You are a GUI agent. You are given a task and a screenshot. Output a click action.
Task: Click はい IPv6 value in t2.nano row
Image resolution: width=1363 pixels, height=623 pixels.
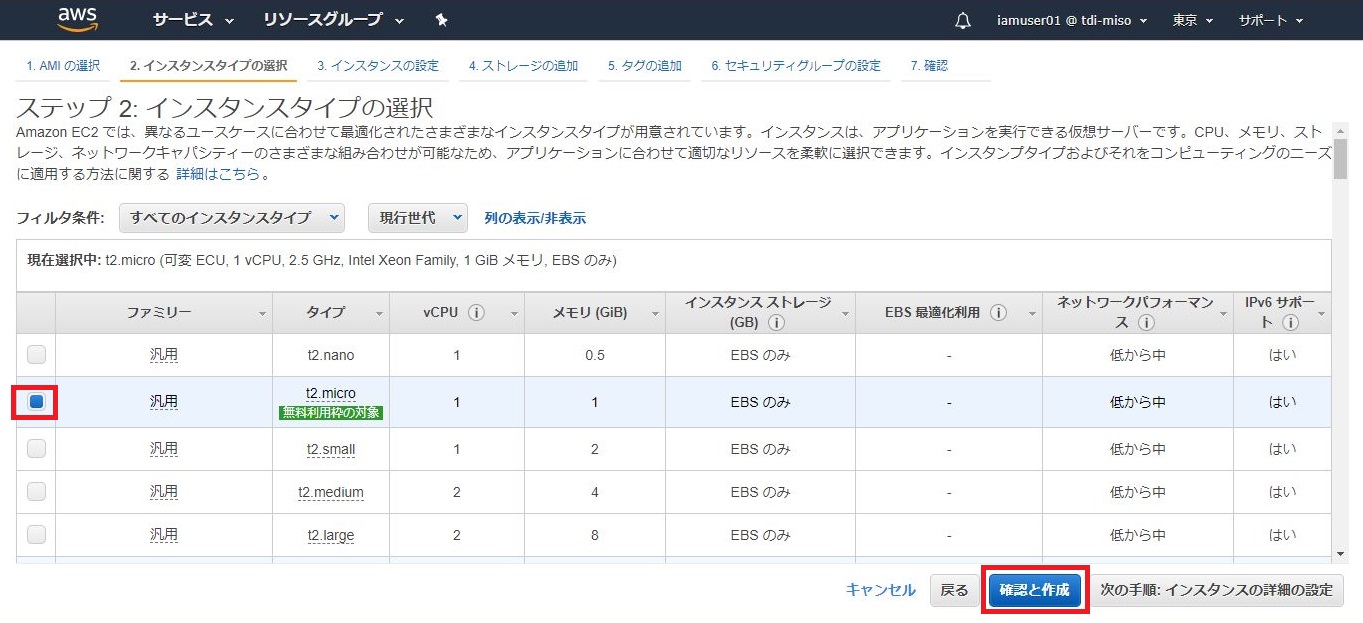tap(1283, 355)
